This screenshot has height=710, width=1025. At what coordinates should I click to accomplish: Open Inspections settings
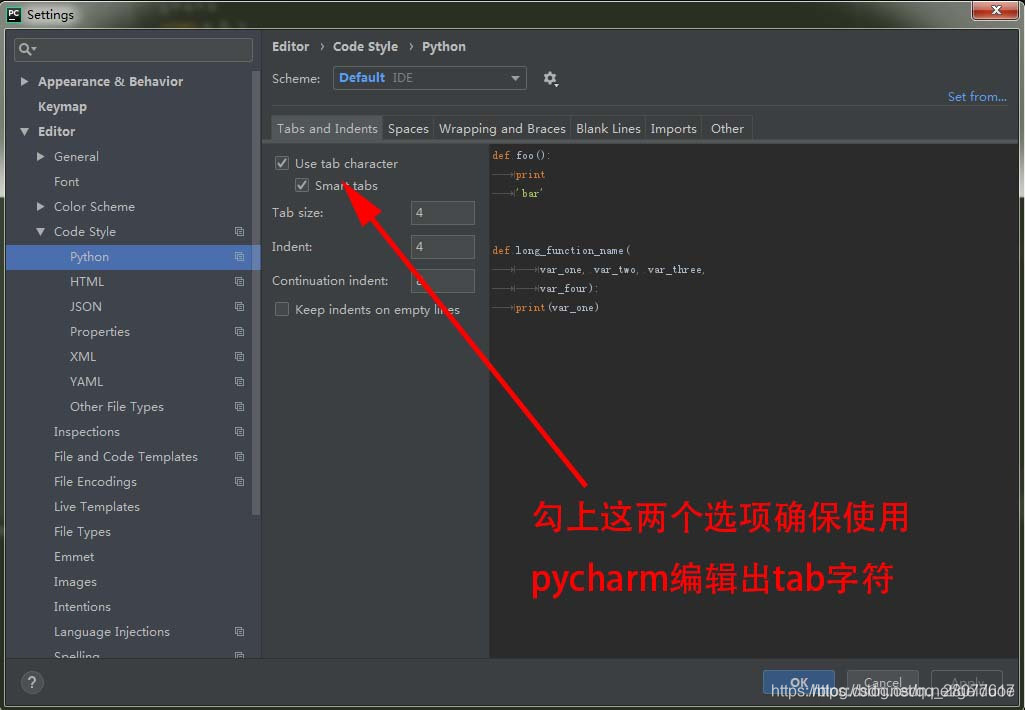tap(86, 431)
